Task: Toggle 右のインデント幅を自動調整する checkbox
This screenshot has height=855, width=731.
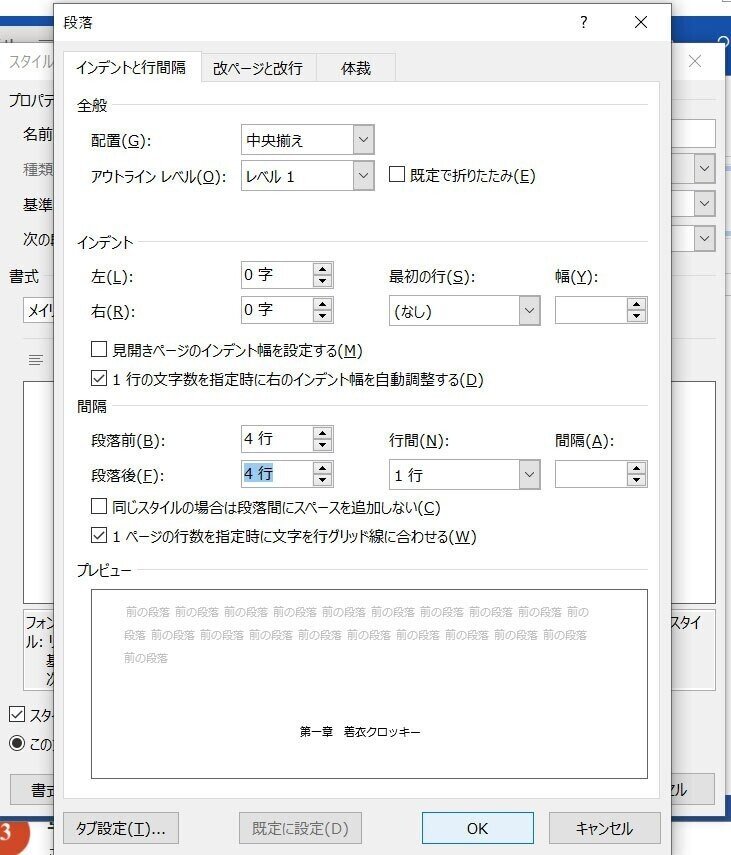Action: (x=99, y=378)
